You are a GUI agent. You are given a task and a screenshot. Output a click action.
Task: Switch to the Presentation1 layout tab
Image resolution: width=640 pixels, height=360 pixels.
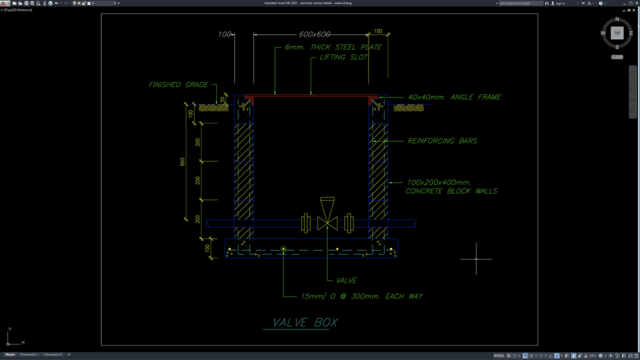click(x=29, y=355)
